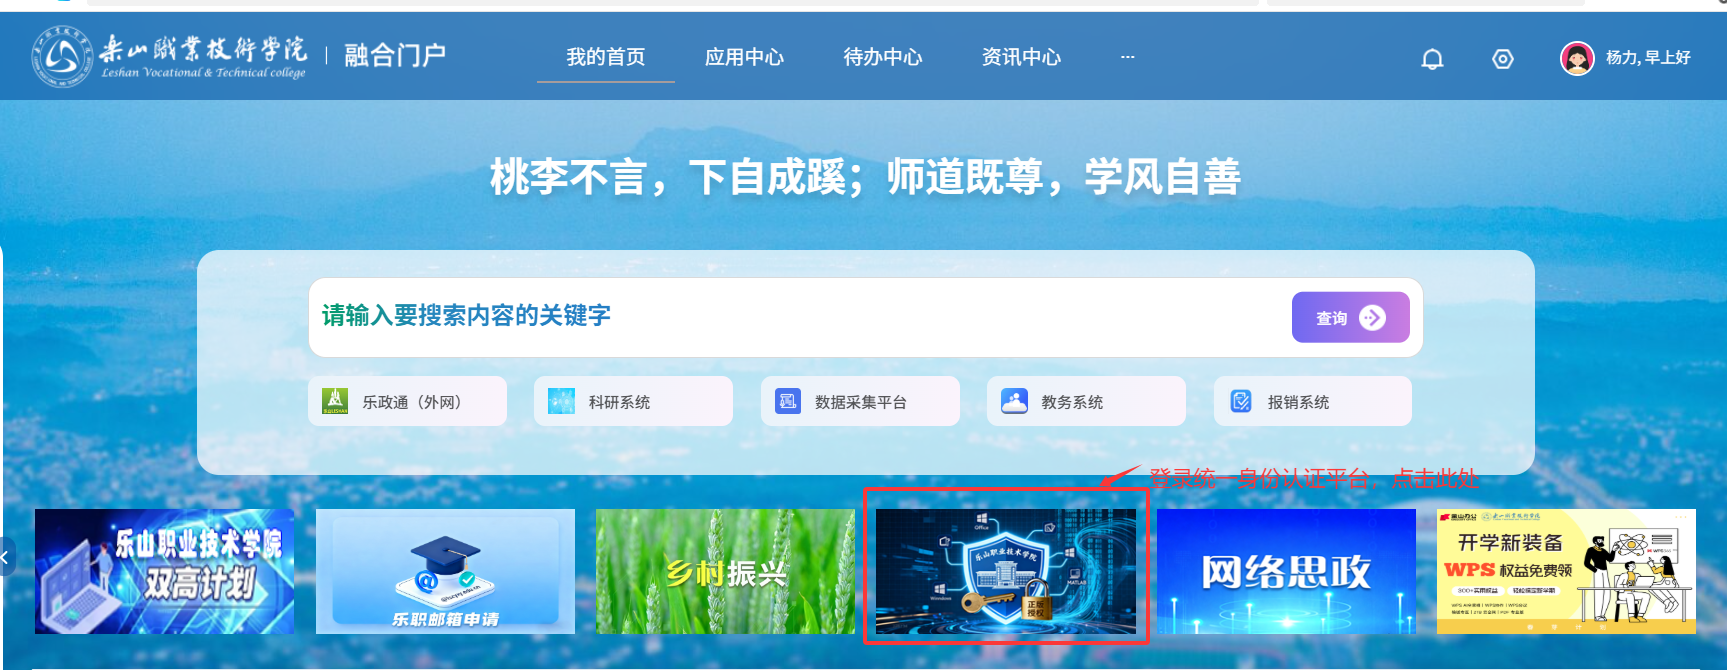Image resolution: width=1727 pixels, height=670 pixels.
Task: Open the 乐职邮箱申请 banner
Action: (x=445, y=571)
